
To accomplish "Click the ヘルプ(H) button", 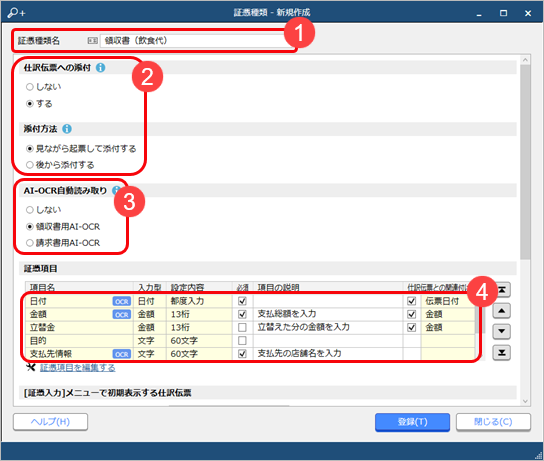I will click(x=50, y=422).
